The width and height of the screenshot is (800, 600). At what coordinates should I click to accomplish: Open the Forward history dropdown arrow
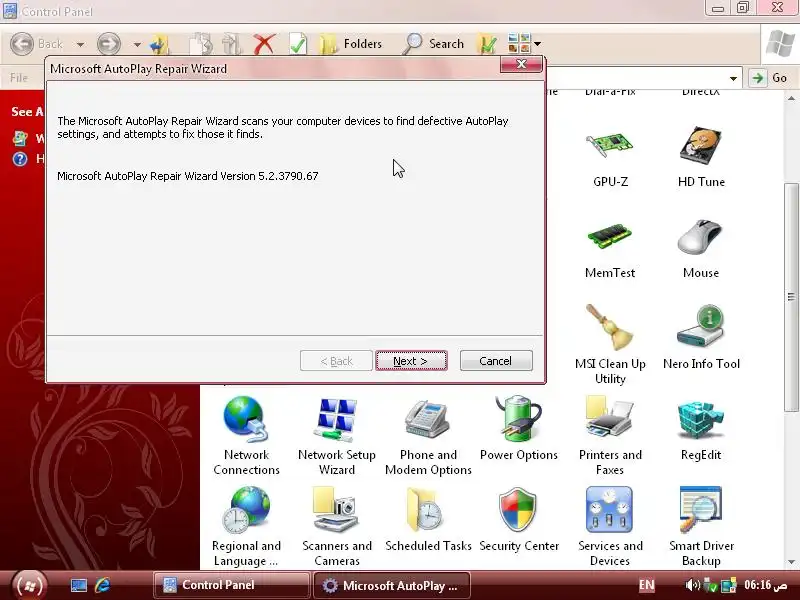pos(137,45)
